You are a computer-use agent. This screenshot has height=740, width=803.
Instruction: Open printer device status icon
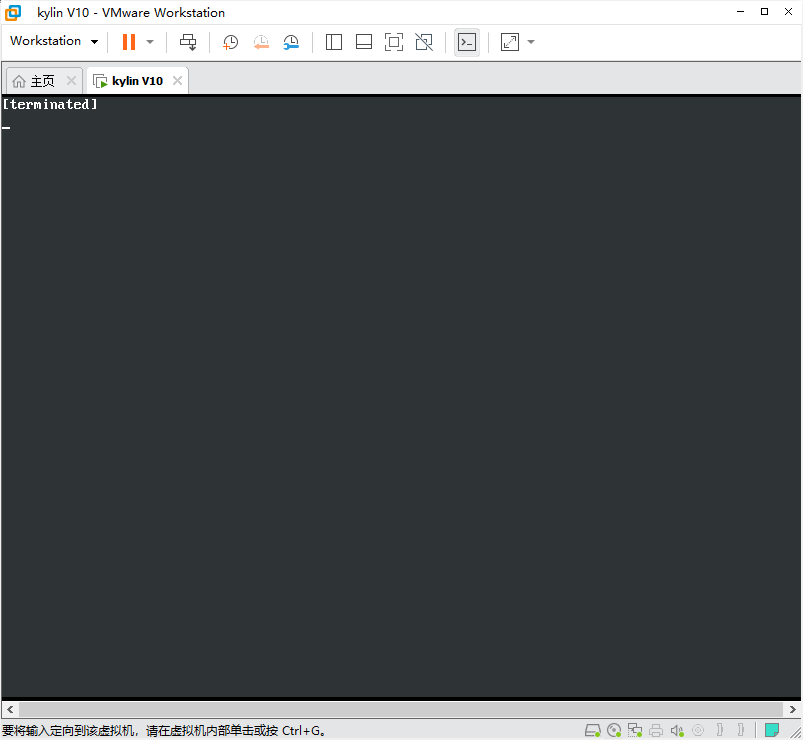pos(656,730)
